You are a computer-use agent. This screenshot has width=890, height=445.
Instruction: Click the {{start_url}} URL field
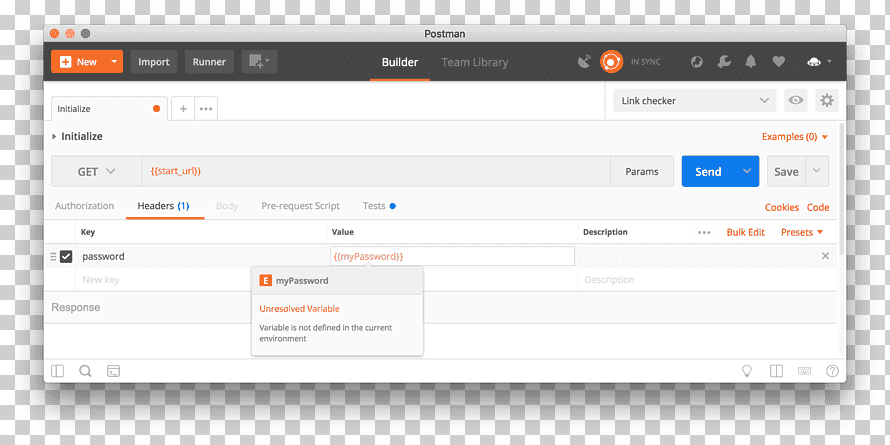pos(376,171)
